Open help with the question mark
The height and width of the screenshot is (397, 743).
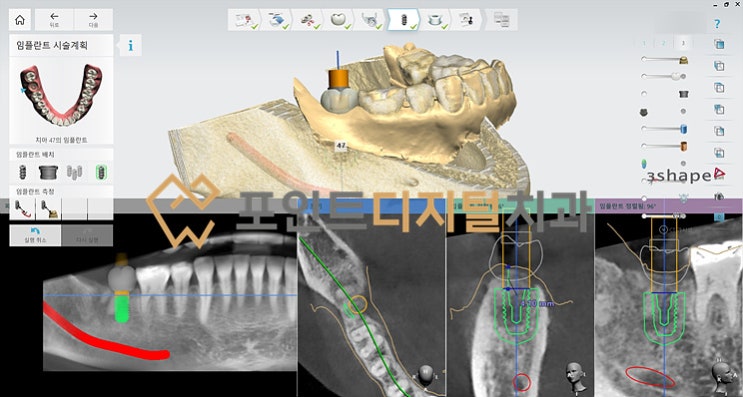[717, 24]
